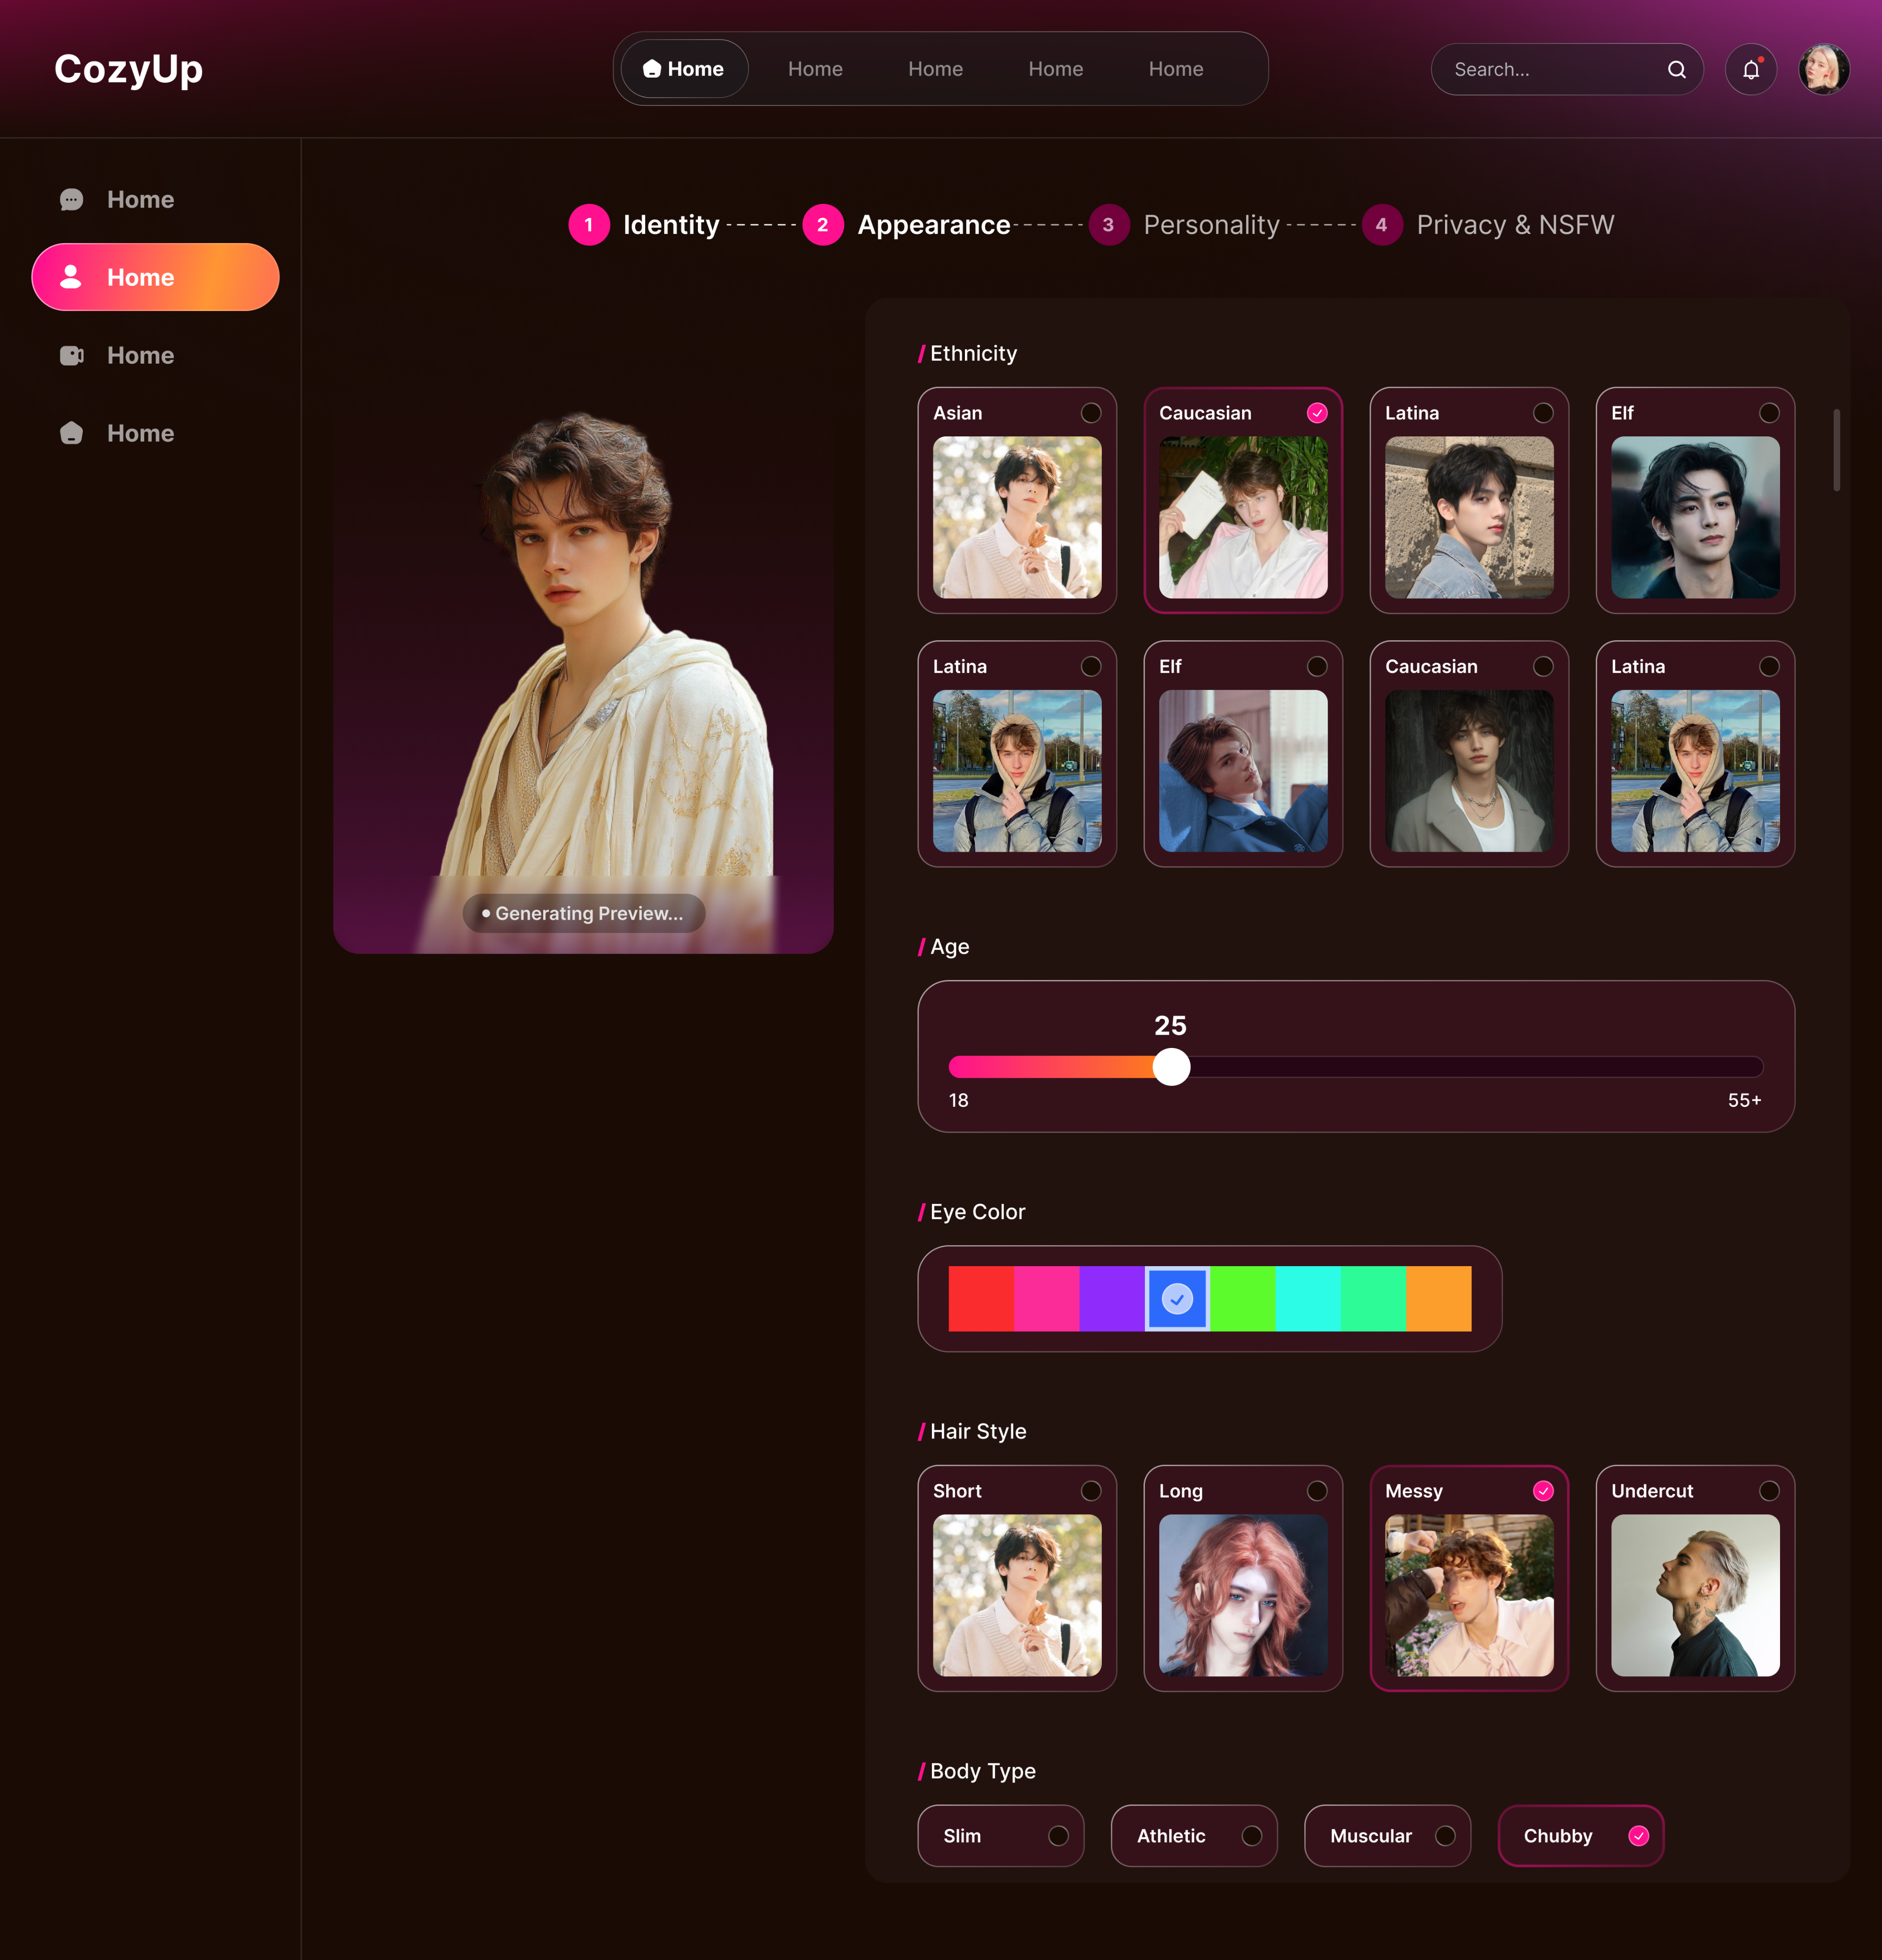Open the user profile avatar
The image size is (1882, 1960).
(1824, 70)
